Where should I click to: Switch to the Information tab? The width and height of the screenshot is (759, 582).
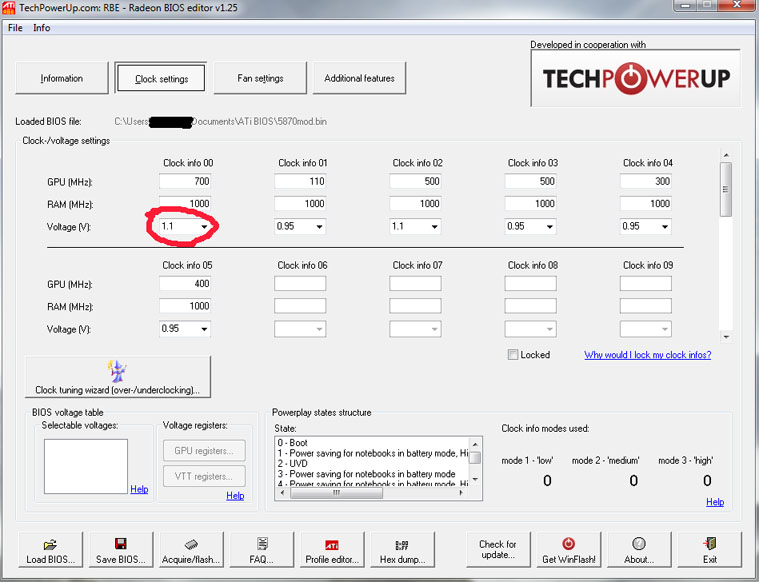[61, 78]
